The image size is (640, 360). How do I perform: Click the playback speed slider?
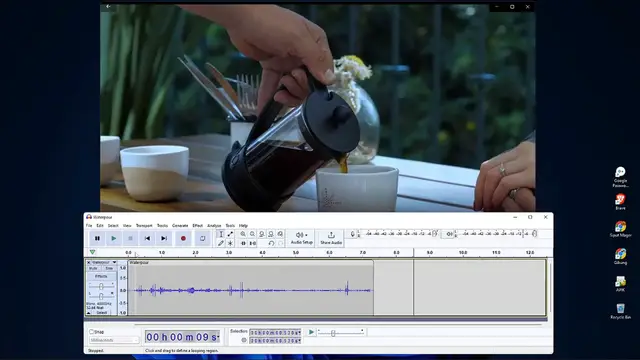tap(340, 333)
